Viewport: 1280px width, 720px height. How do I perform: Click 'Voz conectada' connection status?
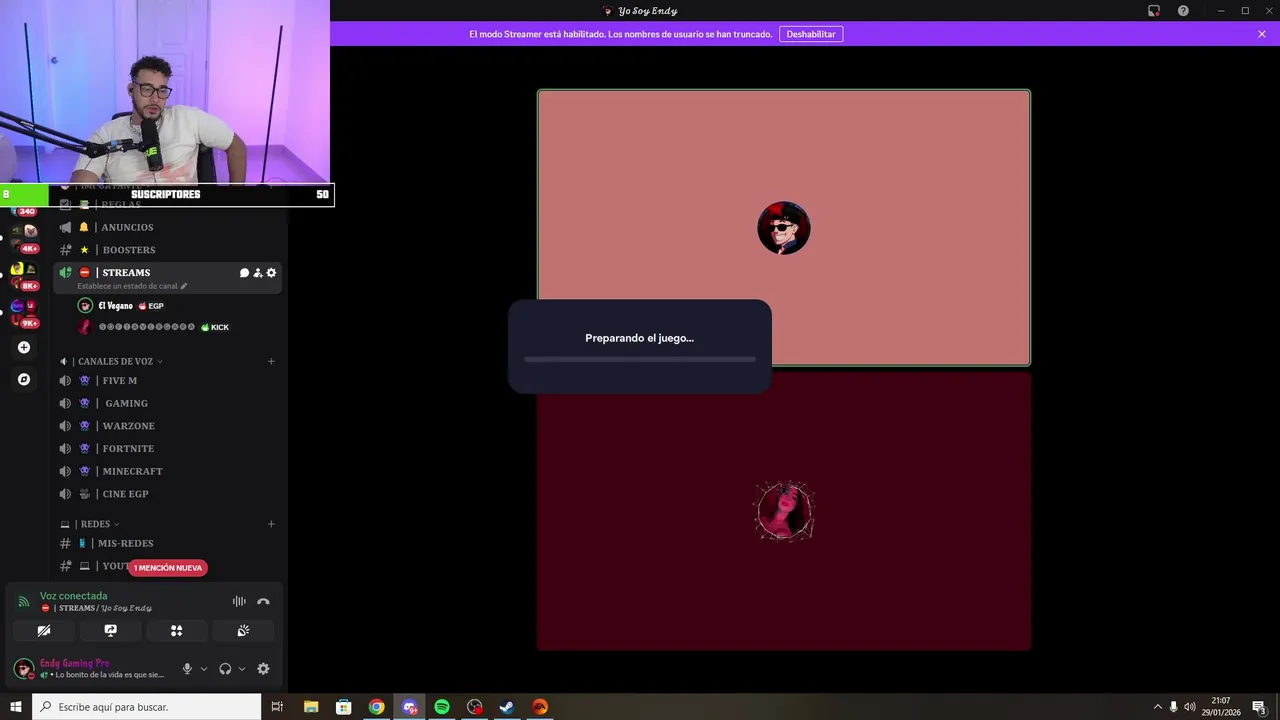coord(73,596)
